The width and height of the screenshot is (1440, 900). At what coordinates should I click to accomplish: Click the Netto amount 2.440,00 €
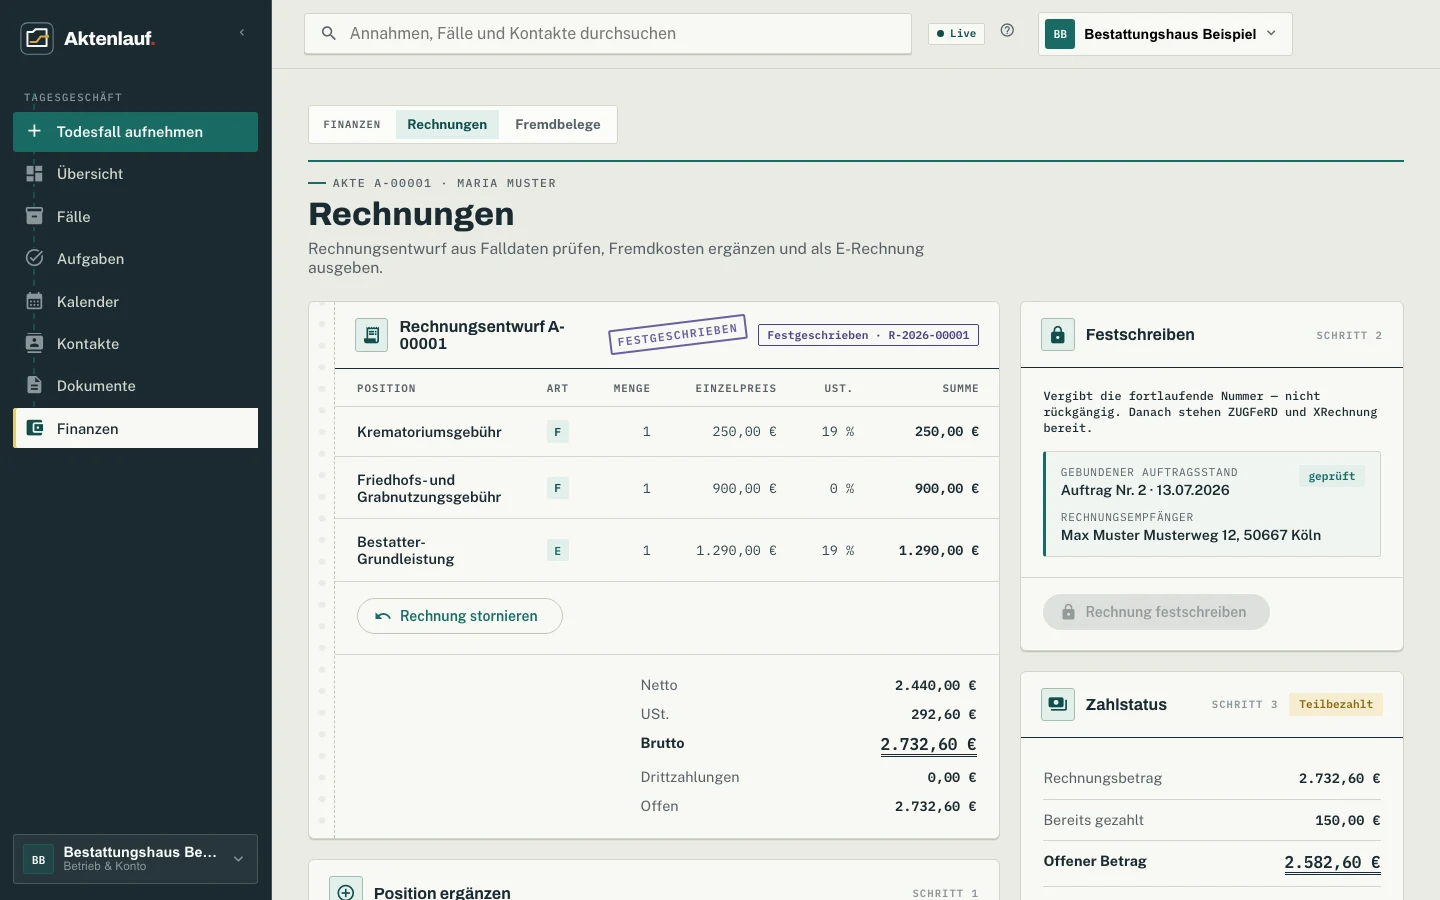[935, 685]
